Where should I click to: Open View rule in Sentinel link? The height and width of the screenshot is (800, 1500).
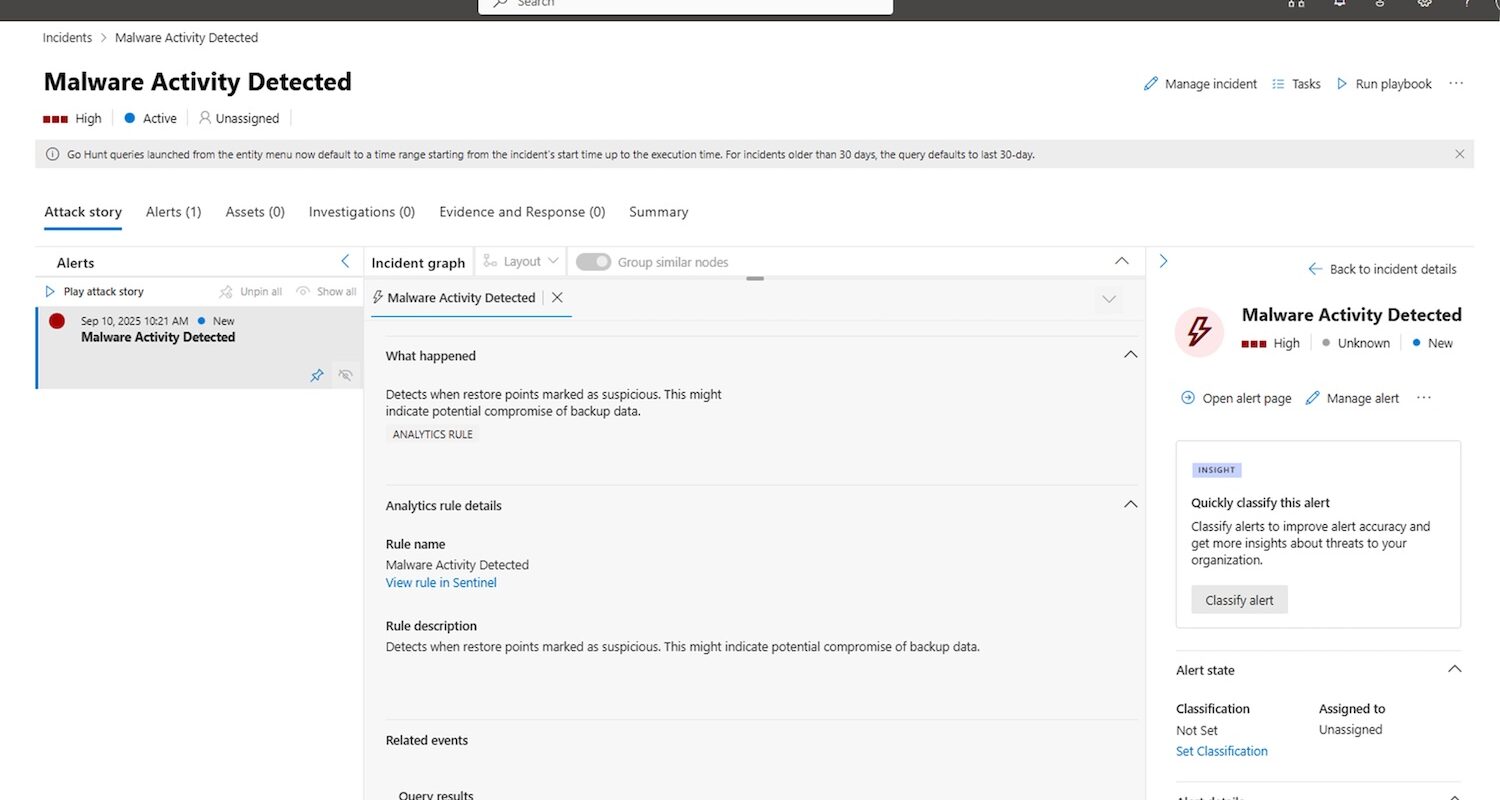441,583
